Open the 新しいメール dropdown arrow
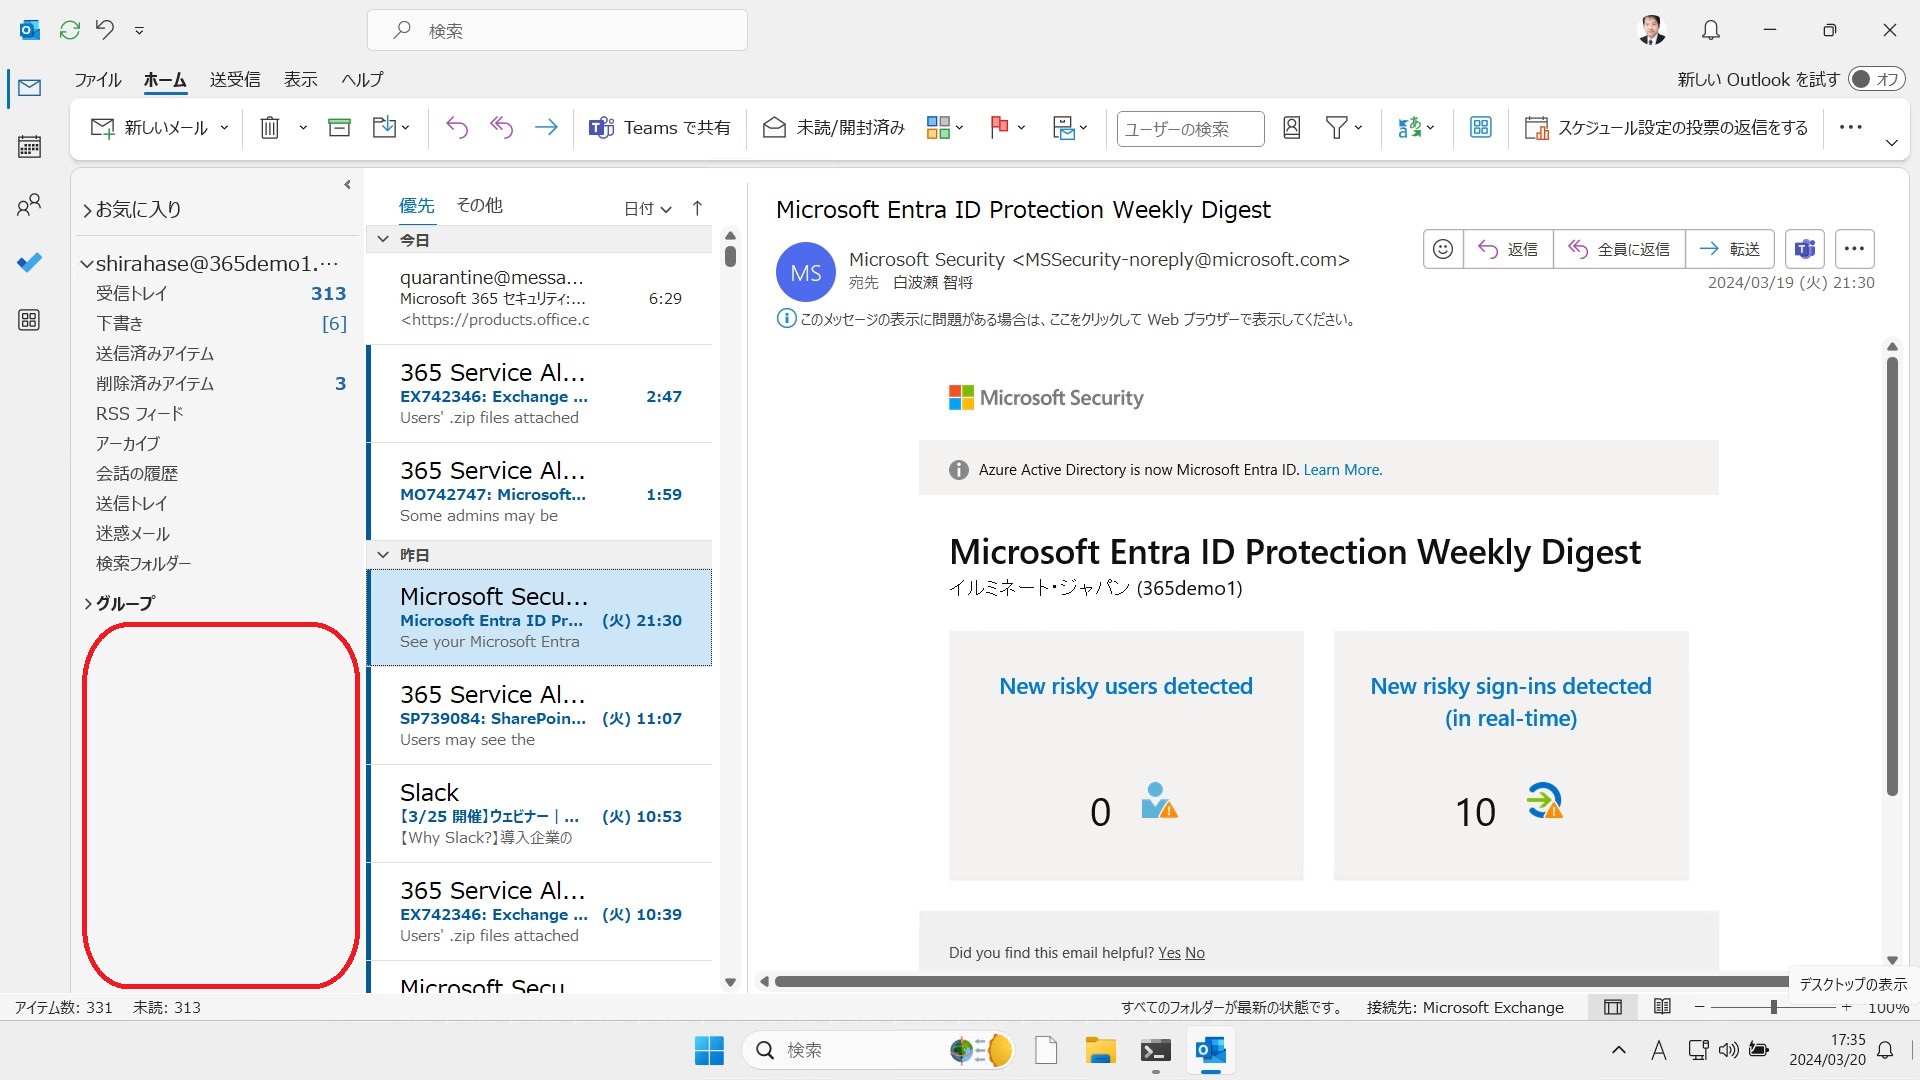This screenshot has height=1080, width=1920. point(224,128)
